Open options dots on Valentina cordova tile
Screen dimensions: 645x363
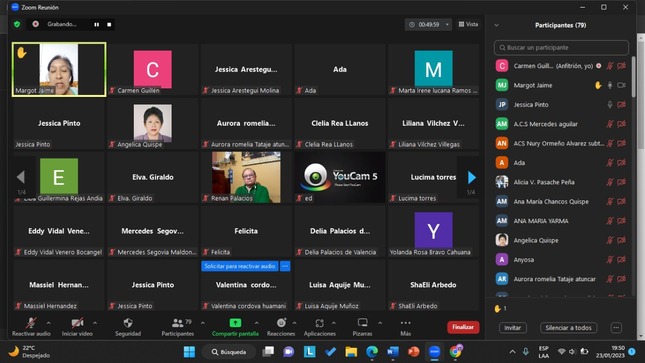285,266
